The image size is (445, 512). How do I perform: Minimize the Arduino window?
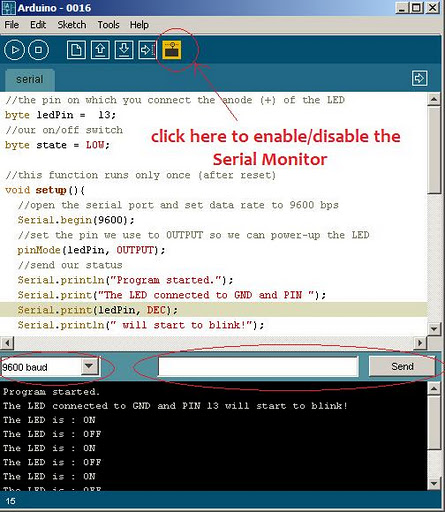(x=402, y=8)
